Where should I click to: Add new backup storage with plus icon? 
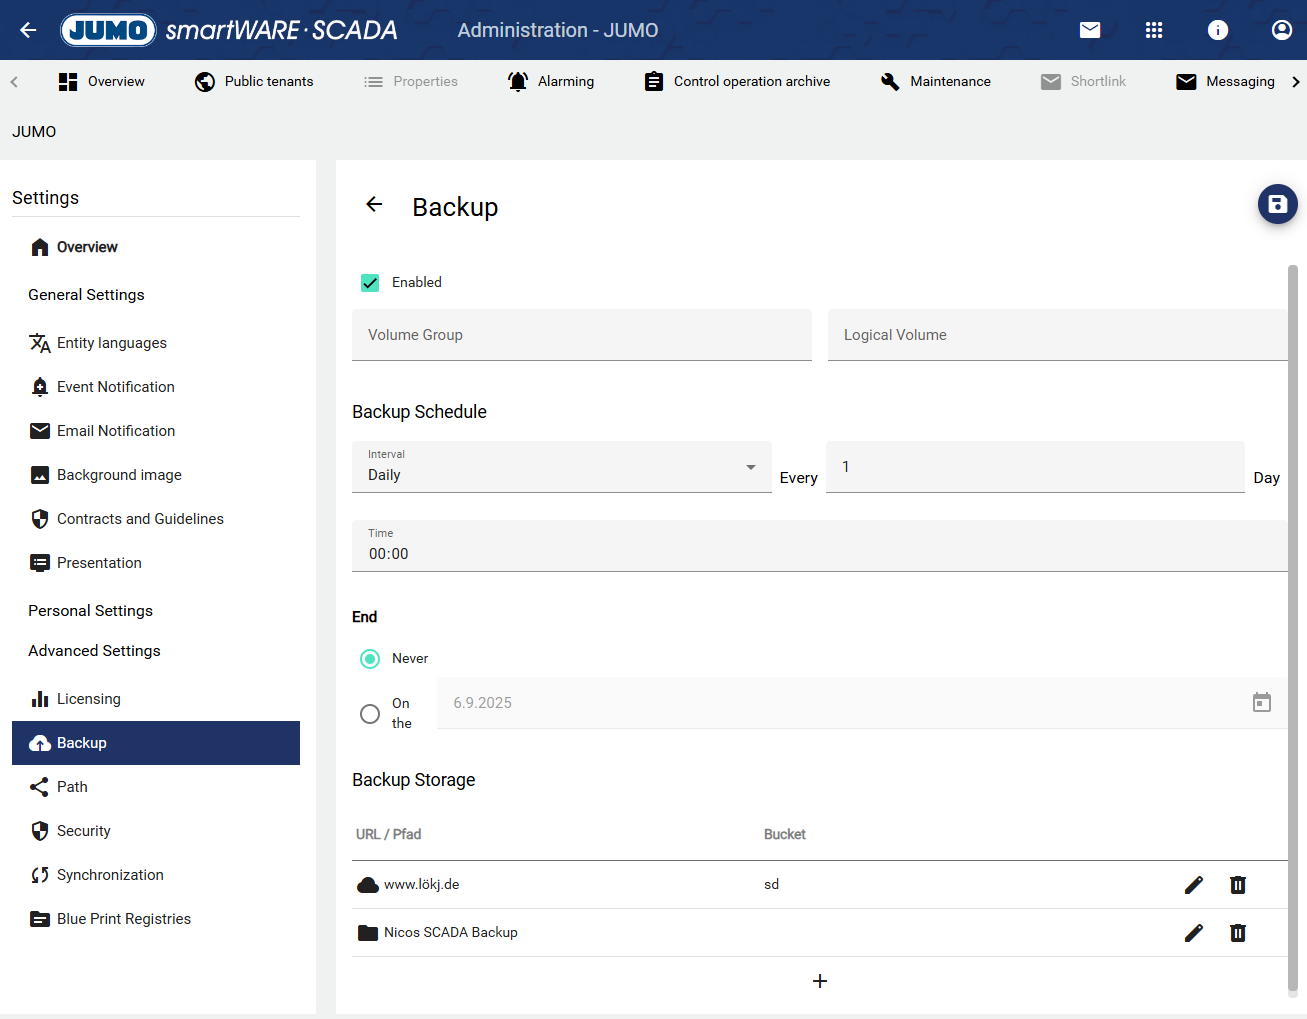coord(819,981)
